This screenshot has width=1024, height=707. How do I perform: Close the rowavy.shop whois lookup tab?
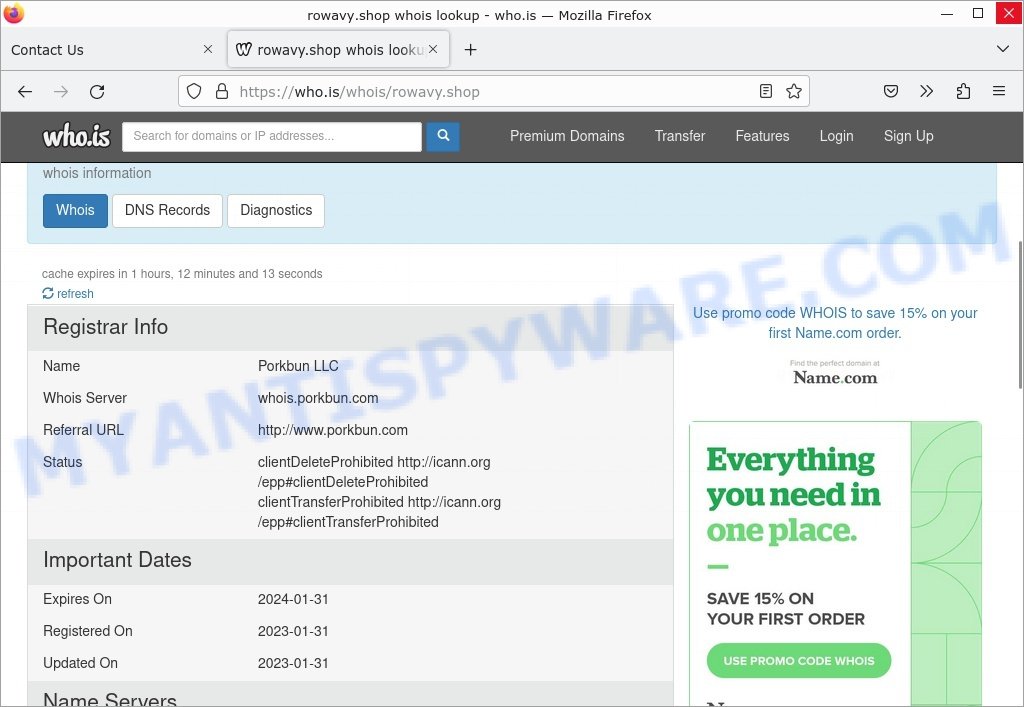coord(433,49)
